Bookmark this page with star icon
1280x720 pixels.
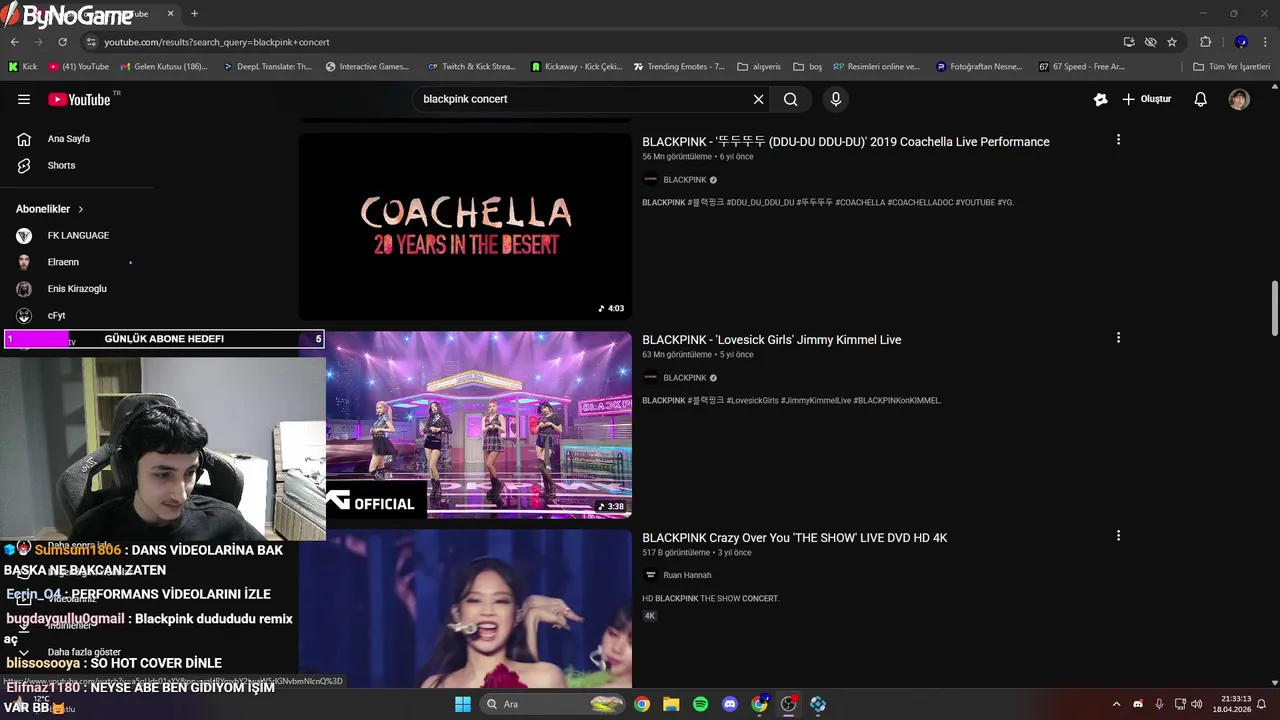[x=1172, y=42]
